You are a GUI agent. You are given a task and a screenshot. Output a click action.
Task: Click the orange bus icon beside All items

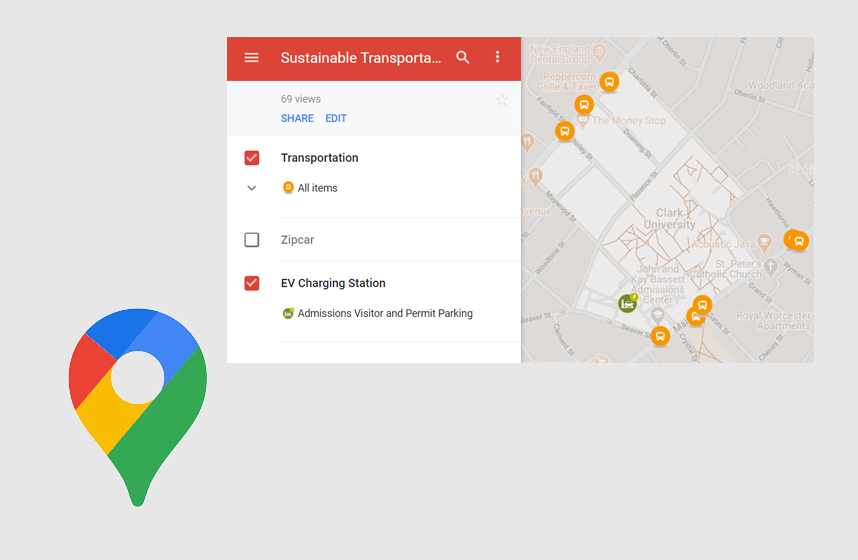(288, 188)
